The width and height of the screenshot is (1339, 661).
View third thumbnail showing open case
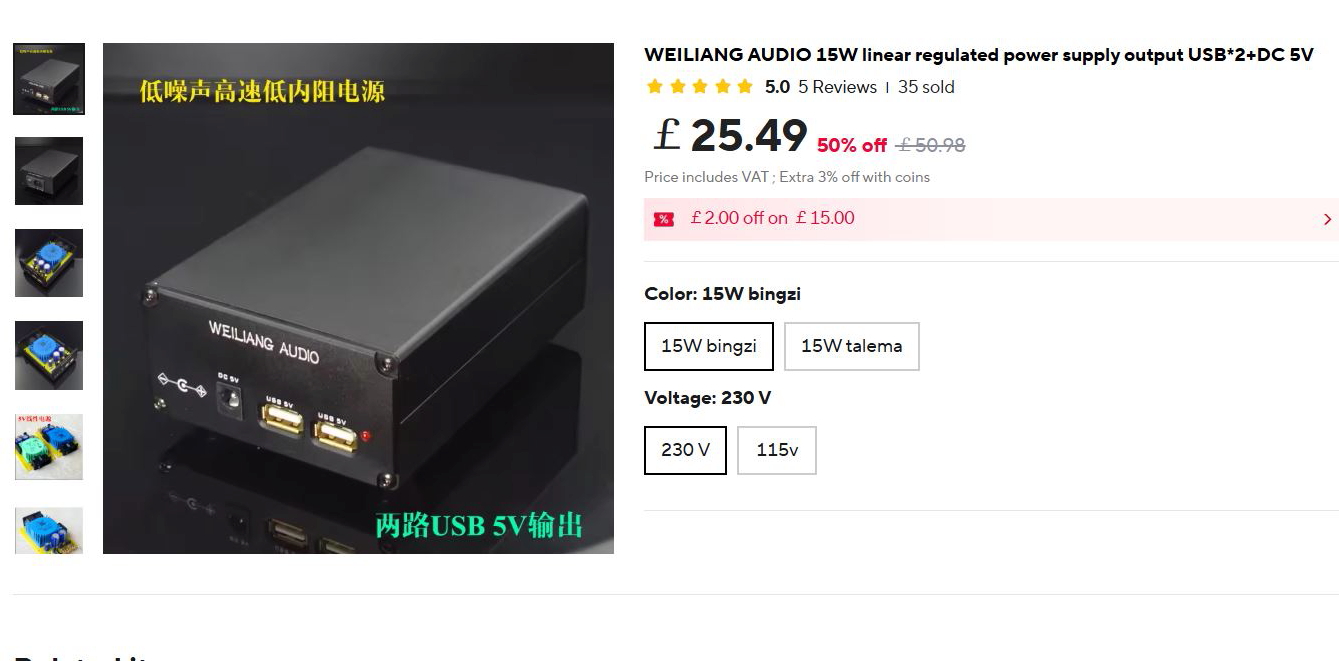(49, 263)
